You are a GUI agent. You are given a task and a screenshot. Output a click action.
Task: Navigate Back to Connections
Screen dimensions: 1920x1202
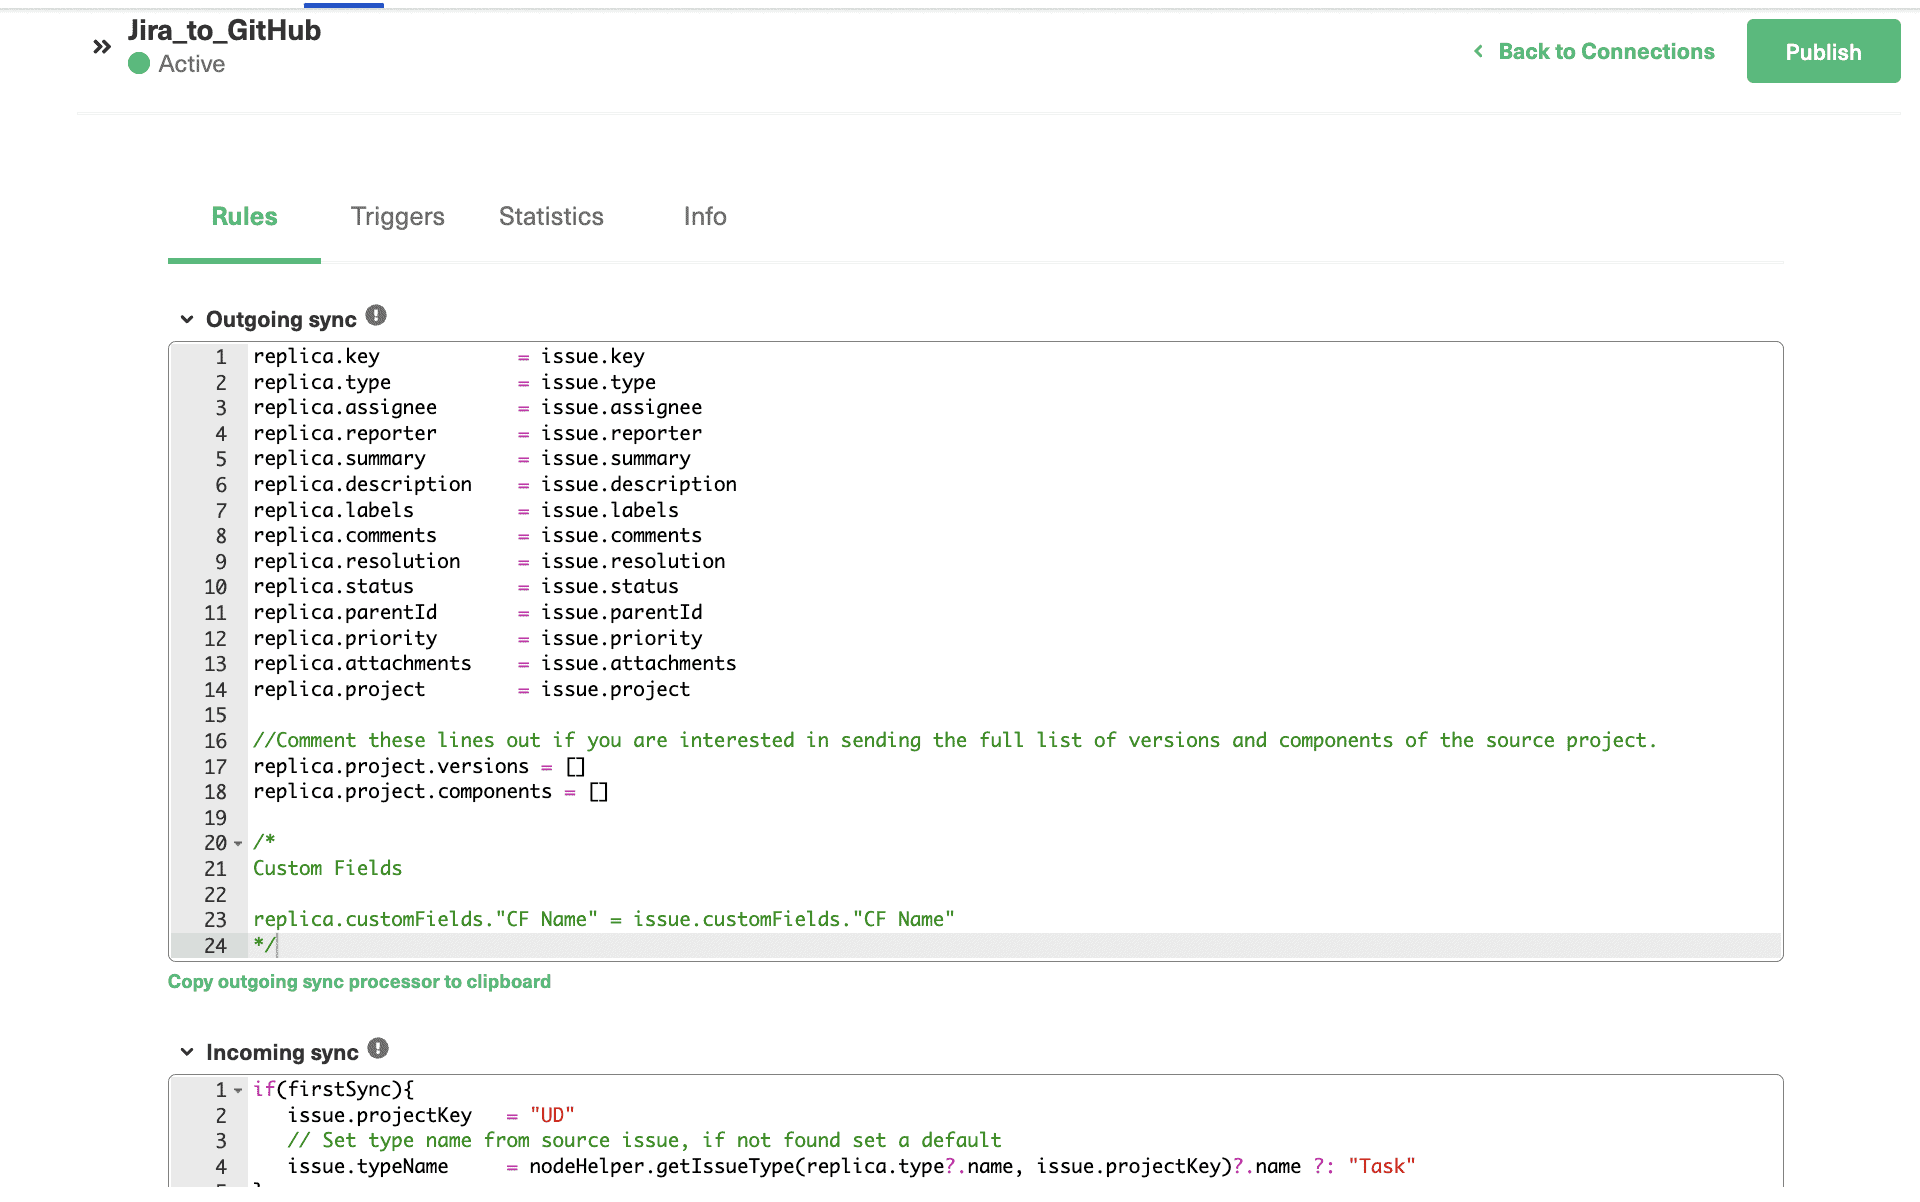[1605, 51]
